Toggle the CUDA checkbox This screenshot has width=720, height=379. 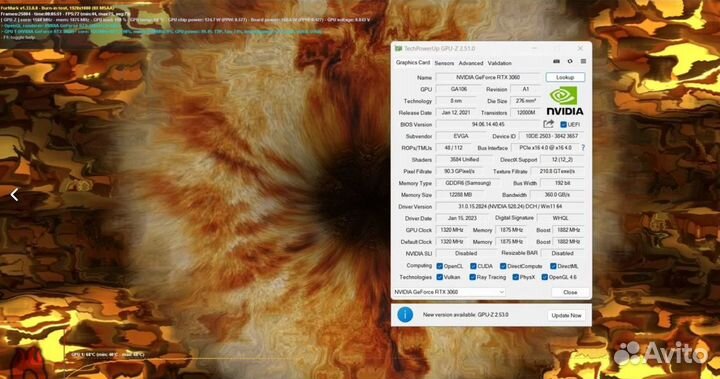point(473,266)
